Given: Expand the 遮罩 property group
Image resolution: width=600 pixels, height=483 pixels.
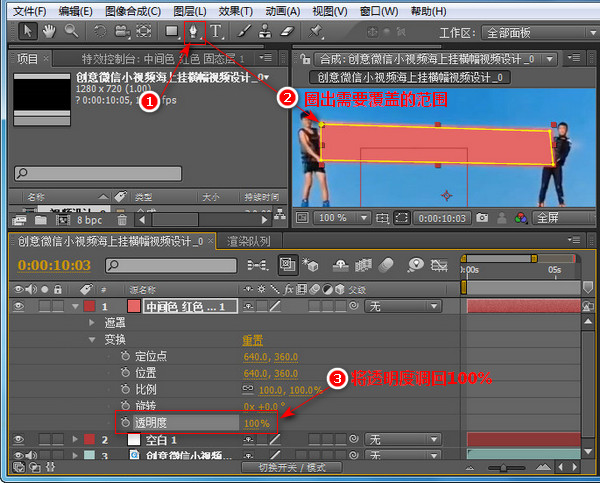Looking at the screenshot, I should click(91, 323).
